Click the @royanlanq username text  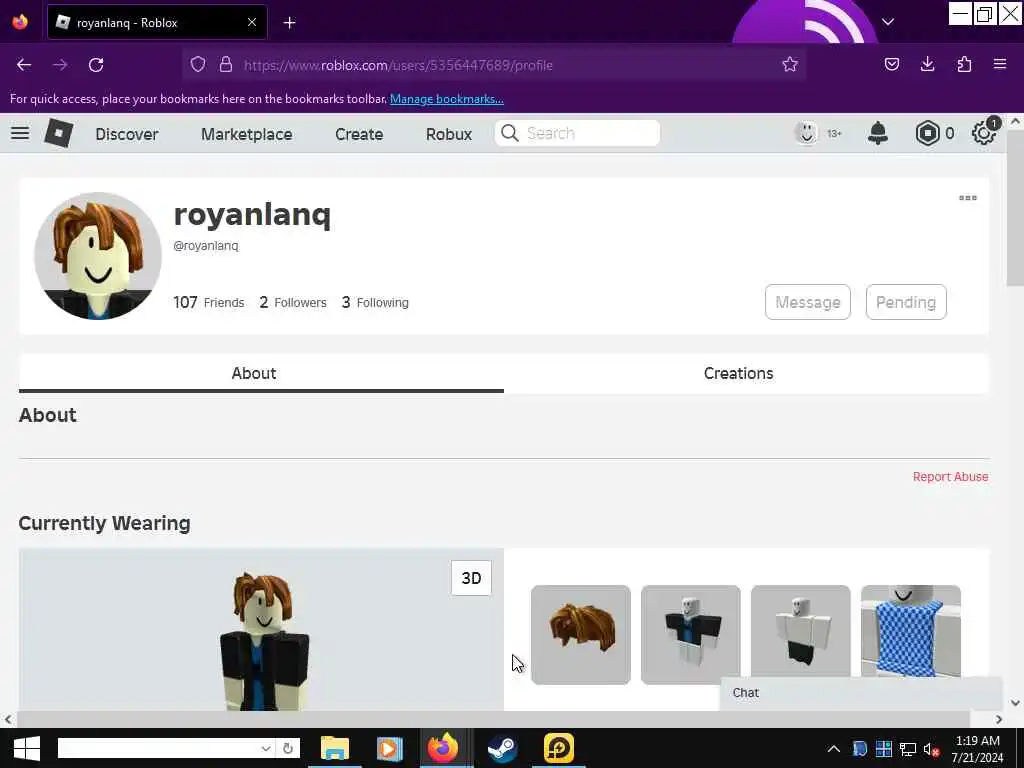(206, 246)
